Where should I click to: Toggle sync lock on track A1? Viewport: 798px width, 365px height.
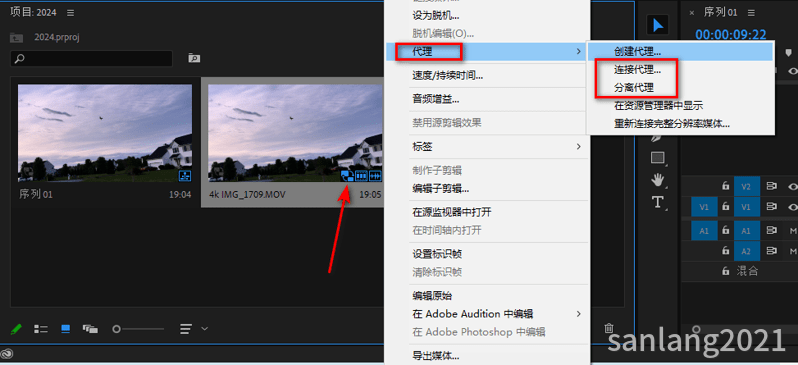click(772, 231)
